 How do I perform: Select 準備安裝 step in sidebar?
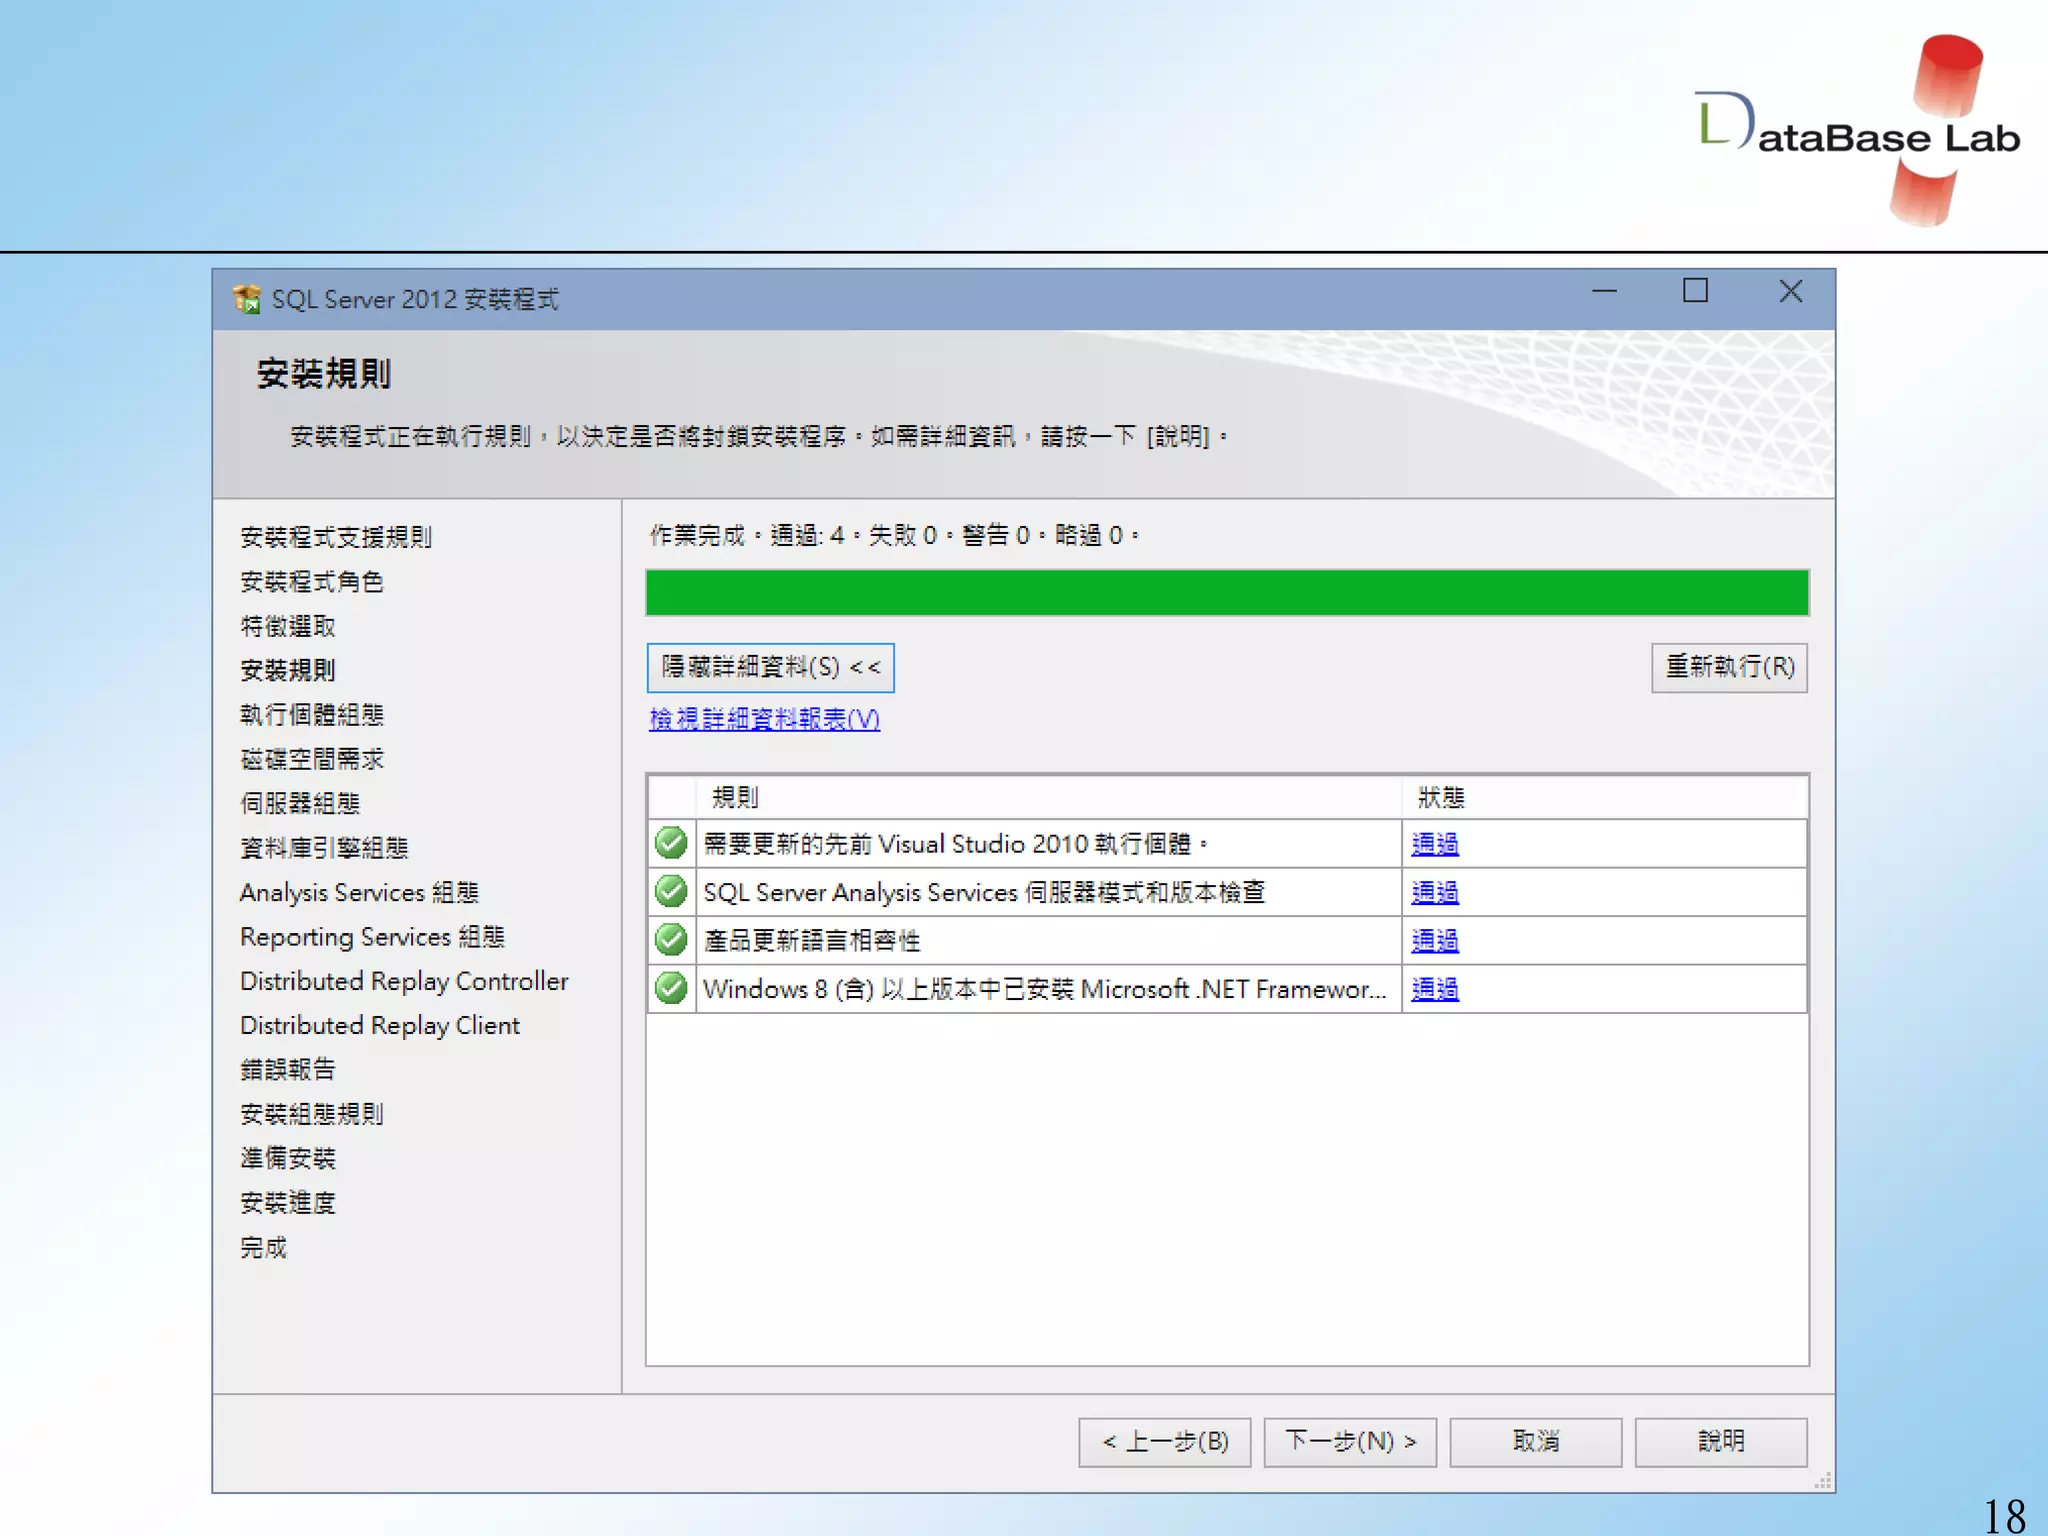[288, 1158]
